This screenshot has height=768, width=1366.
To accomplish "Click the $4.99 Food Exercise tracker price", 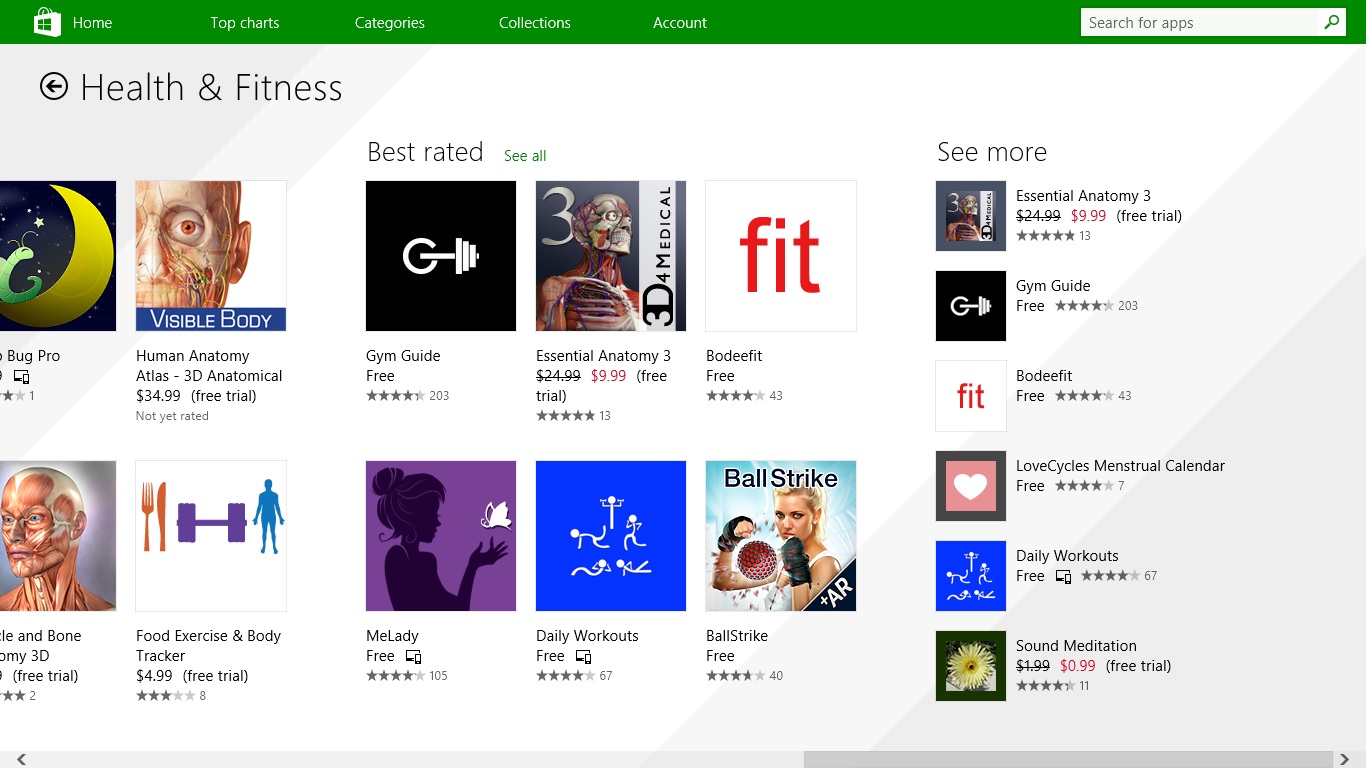I will [x=154, y=676].
